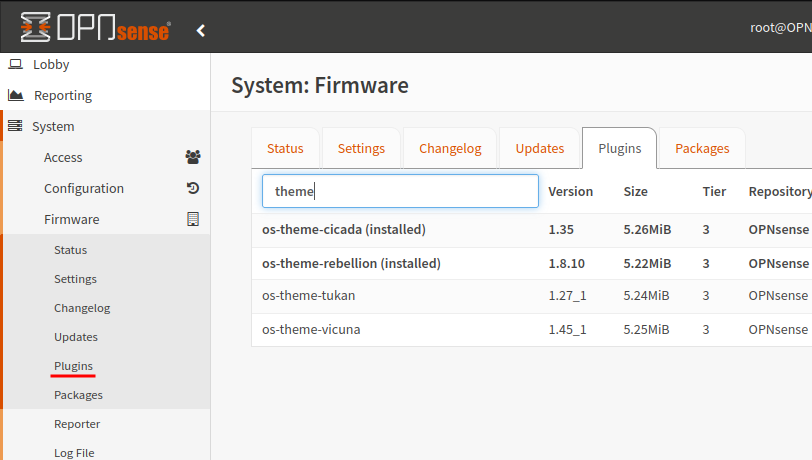
Task: Select the Plugins tab
Action: [619, 148]
